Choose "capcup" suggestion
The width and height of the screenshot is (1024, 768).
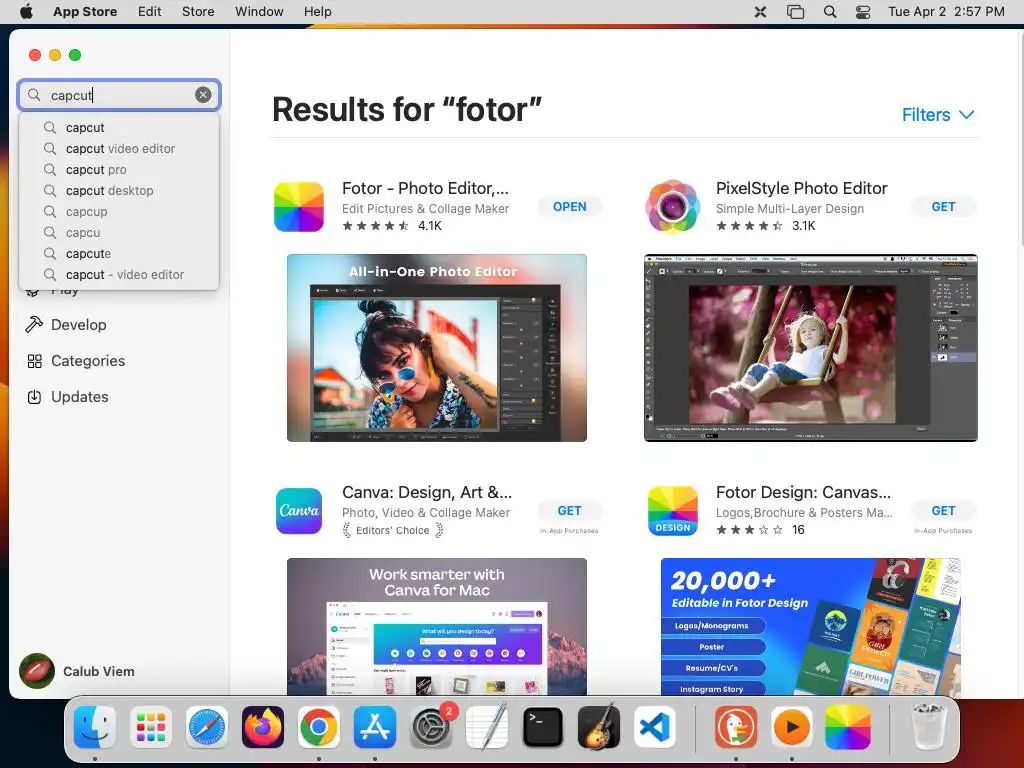click(120, 212)
